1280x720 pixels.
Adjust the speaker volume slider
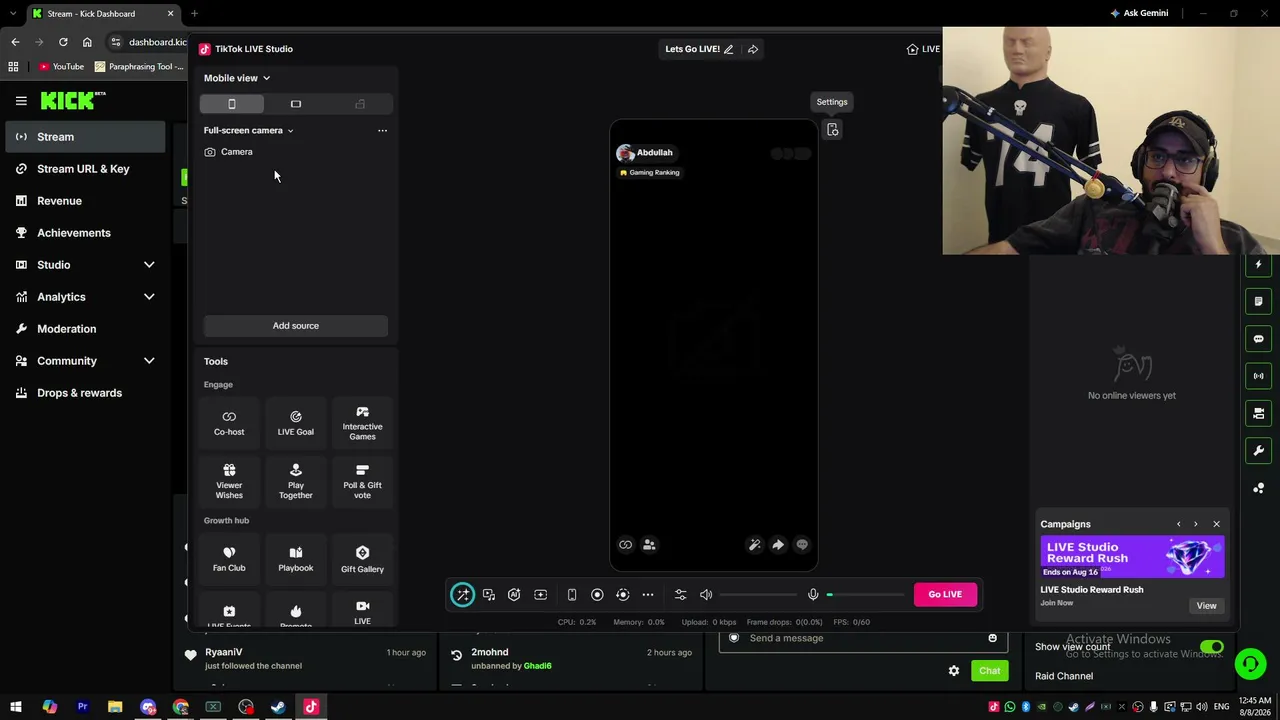[758, 595]
